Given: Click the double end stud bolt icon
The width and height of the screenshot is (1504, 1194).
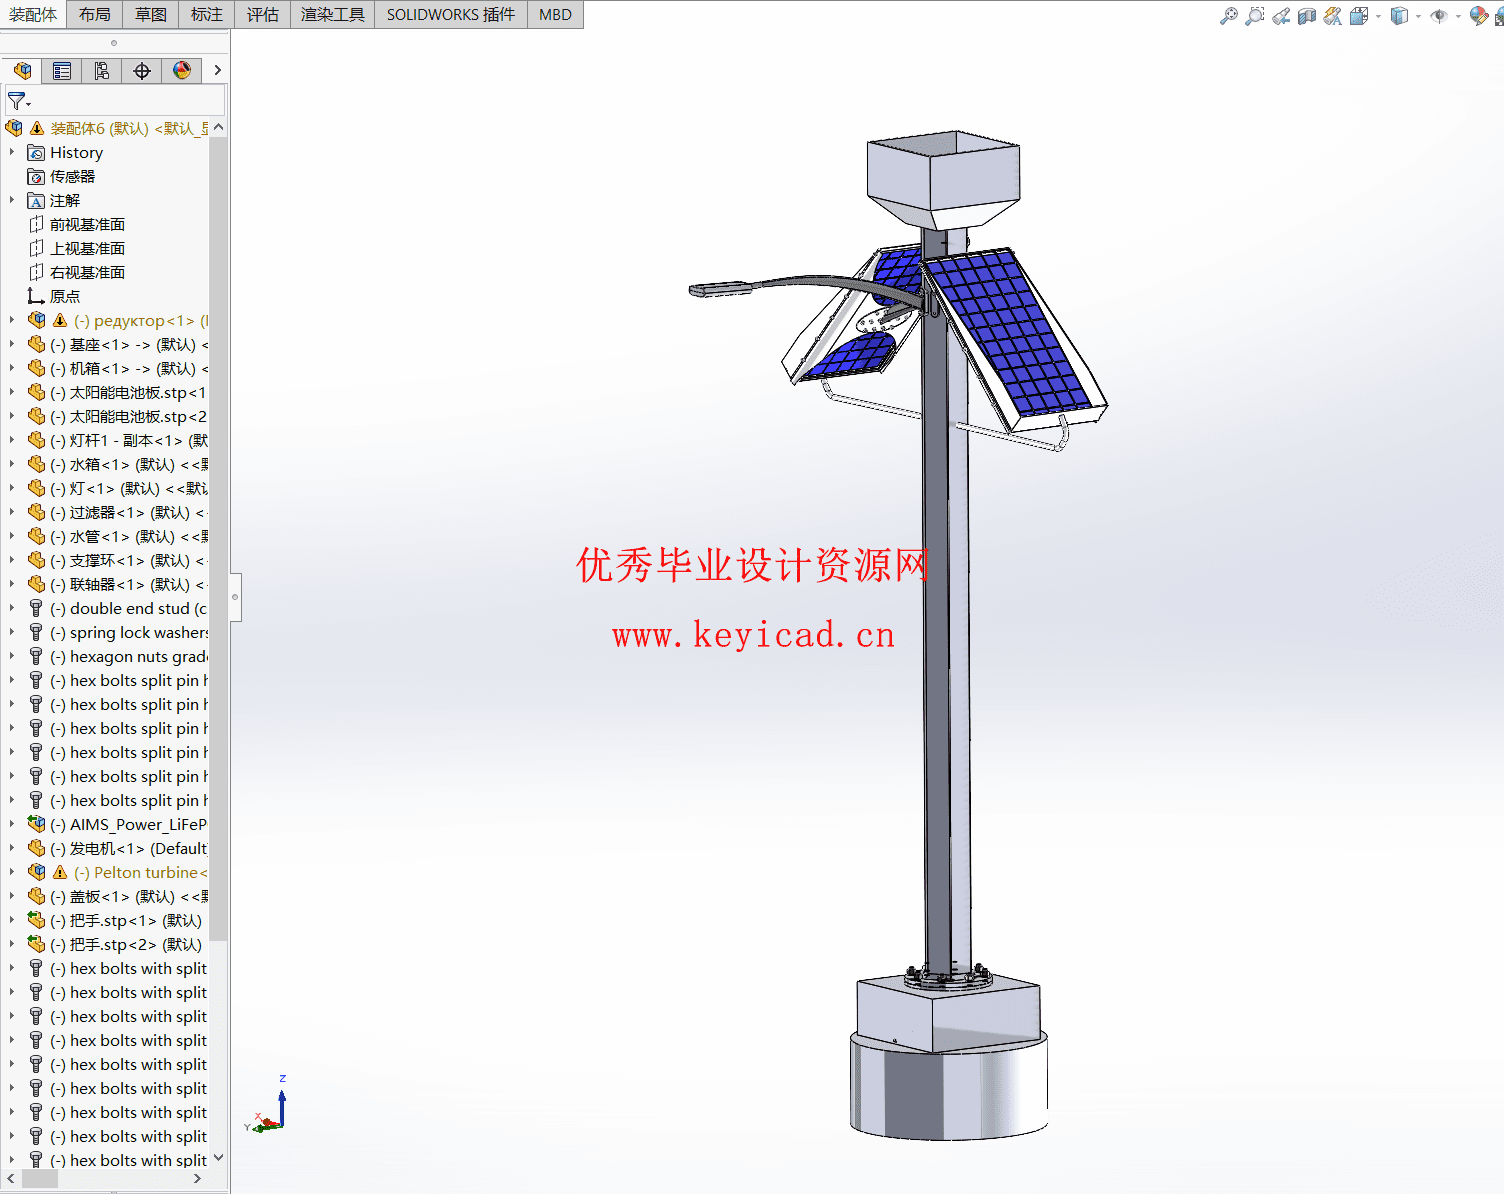Looking at the screenshot, I should pos(36,608).
